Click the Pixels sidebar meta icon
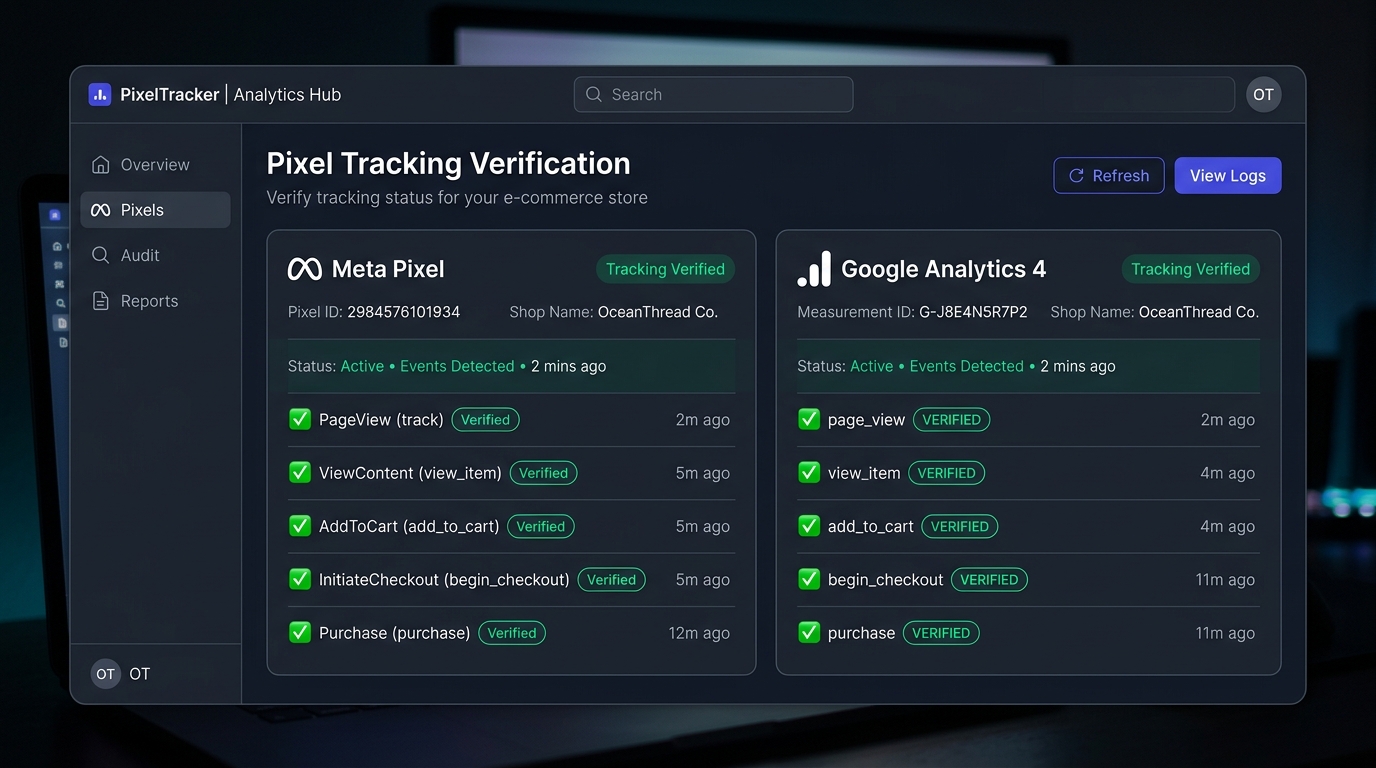 point(101,210)
